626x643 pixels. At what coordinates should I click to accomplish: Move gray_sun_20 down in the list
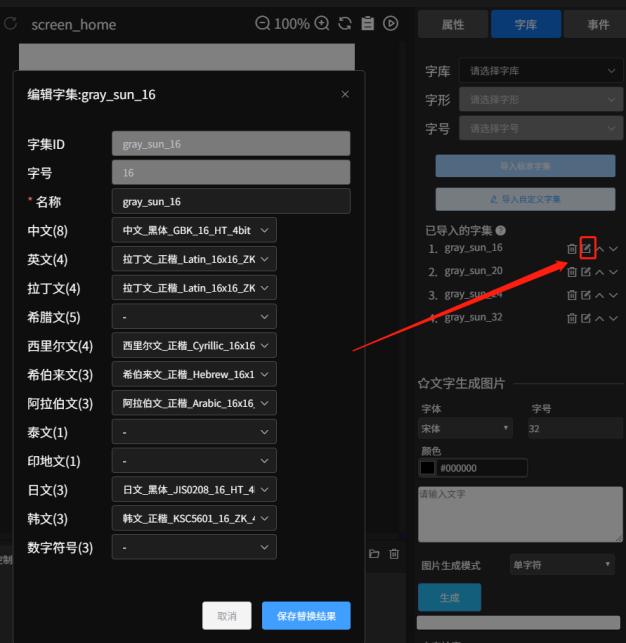pyautogui.click(x=613, y=271)
